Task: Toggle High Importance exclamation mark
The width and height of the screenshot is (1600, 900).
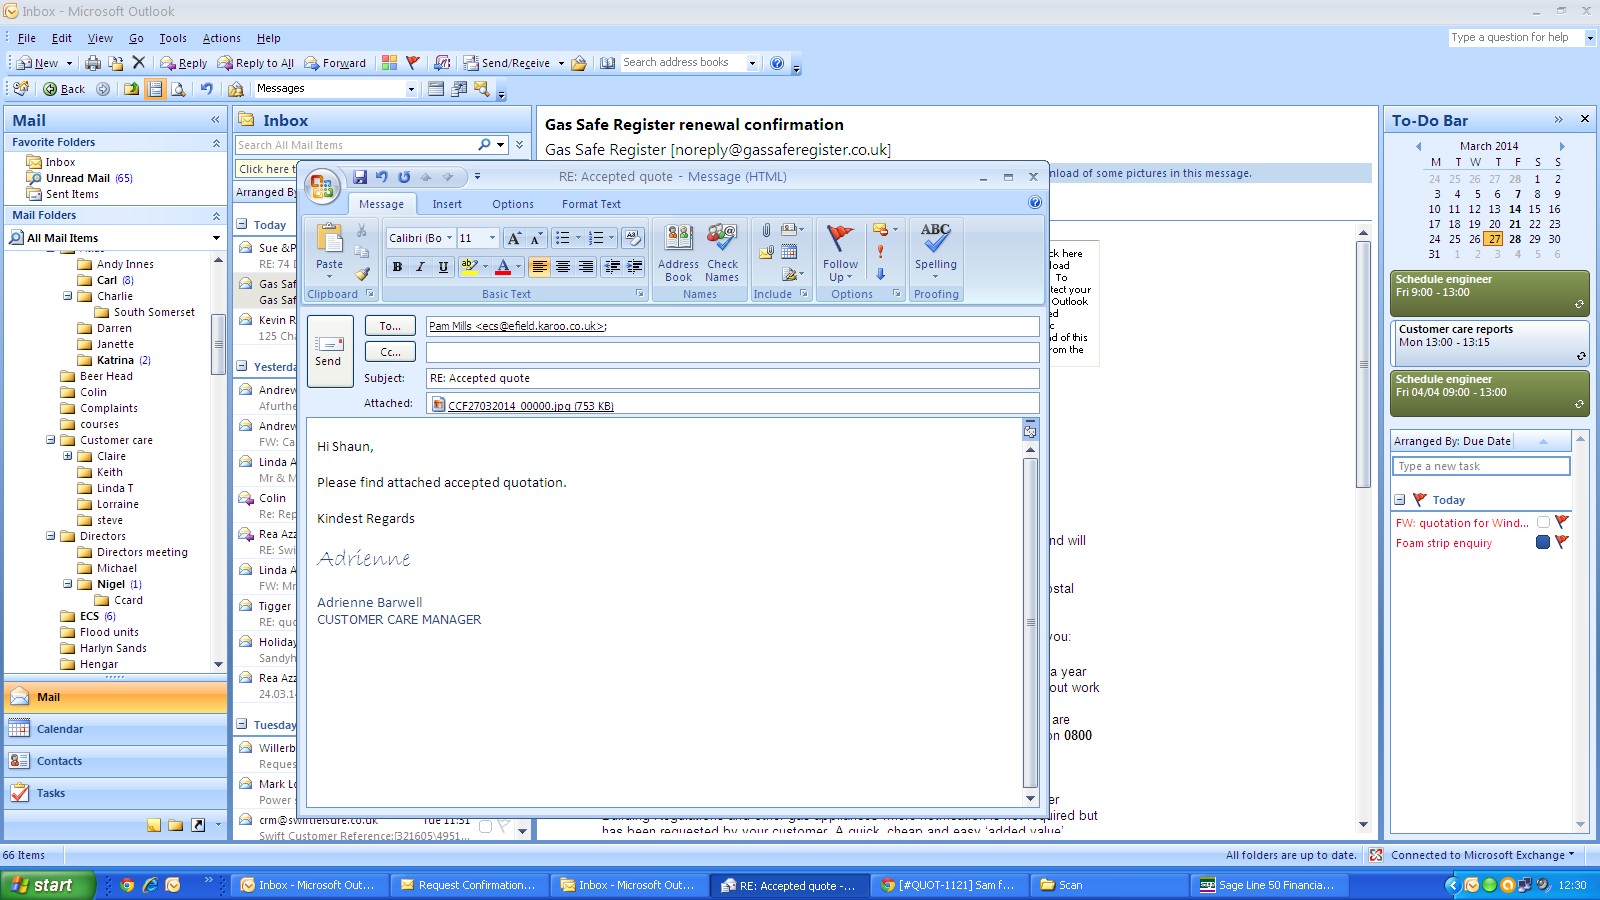Action: click(x=880, y=252)
